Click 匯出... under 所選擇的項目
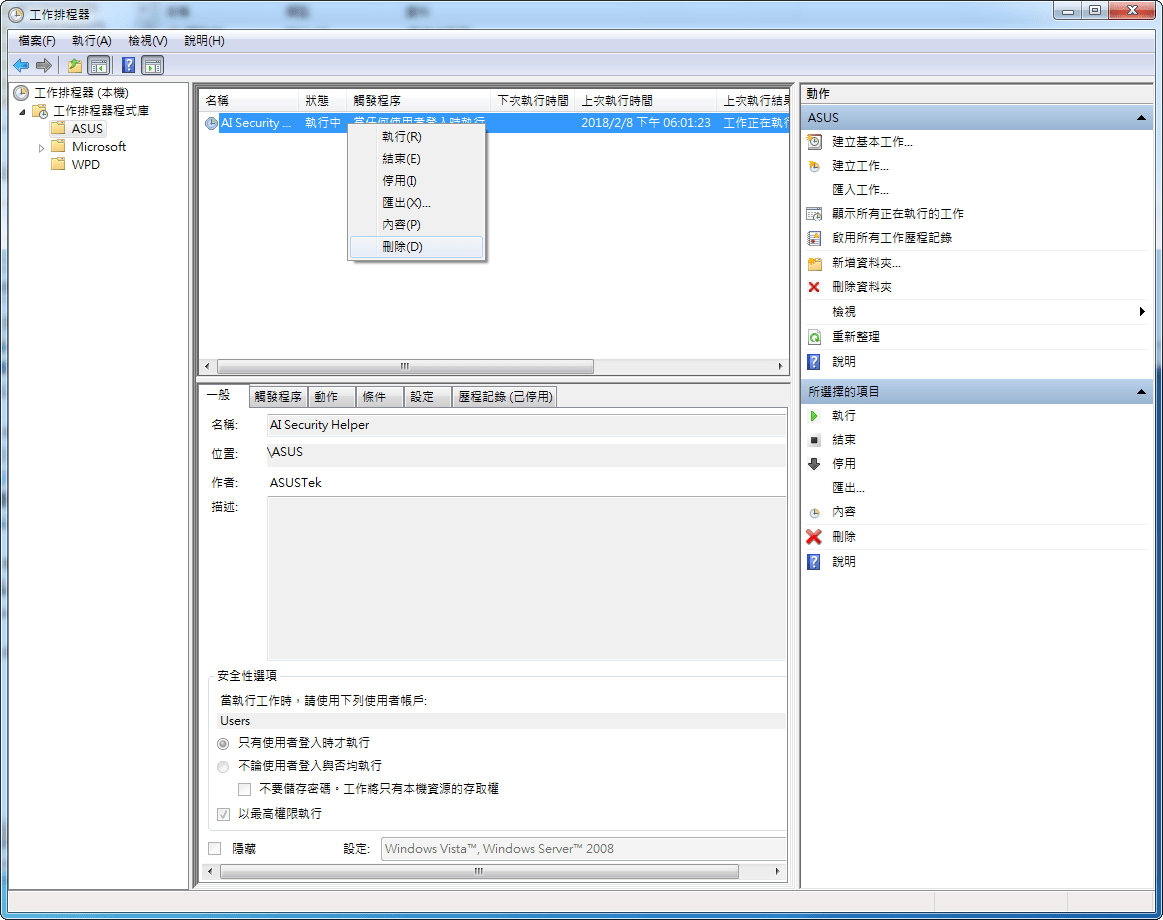Image resolution: width=1163 pixels, height=920 pixels. (848, 488)
